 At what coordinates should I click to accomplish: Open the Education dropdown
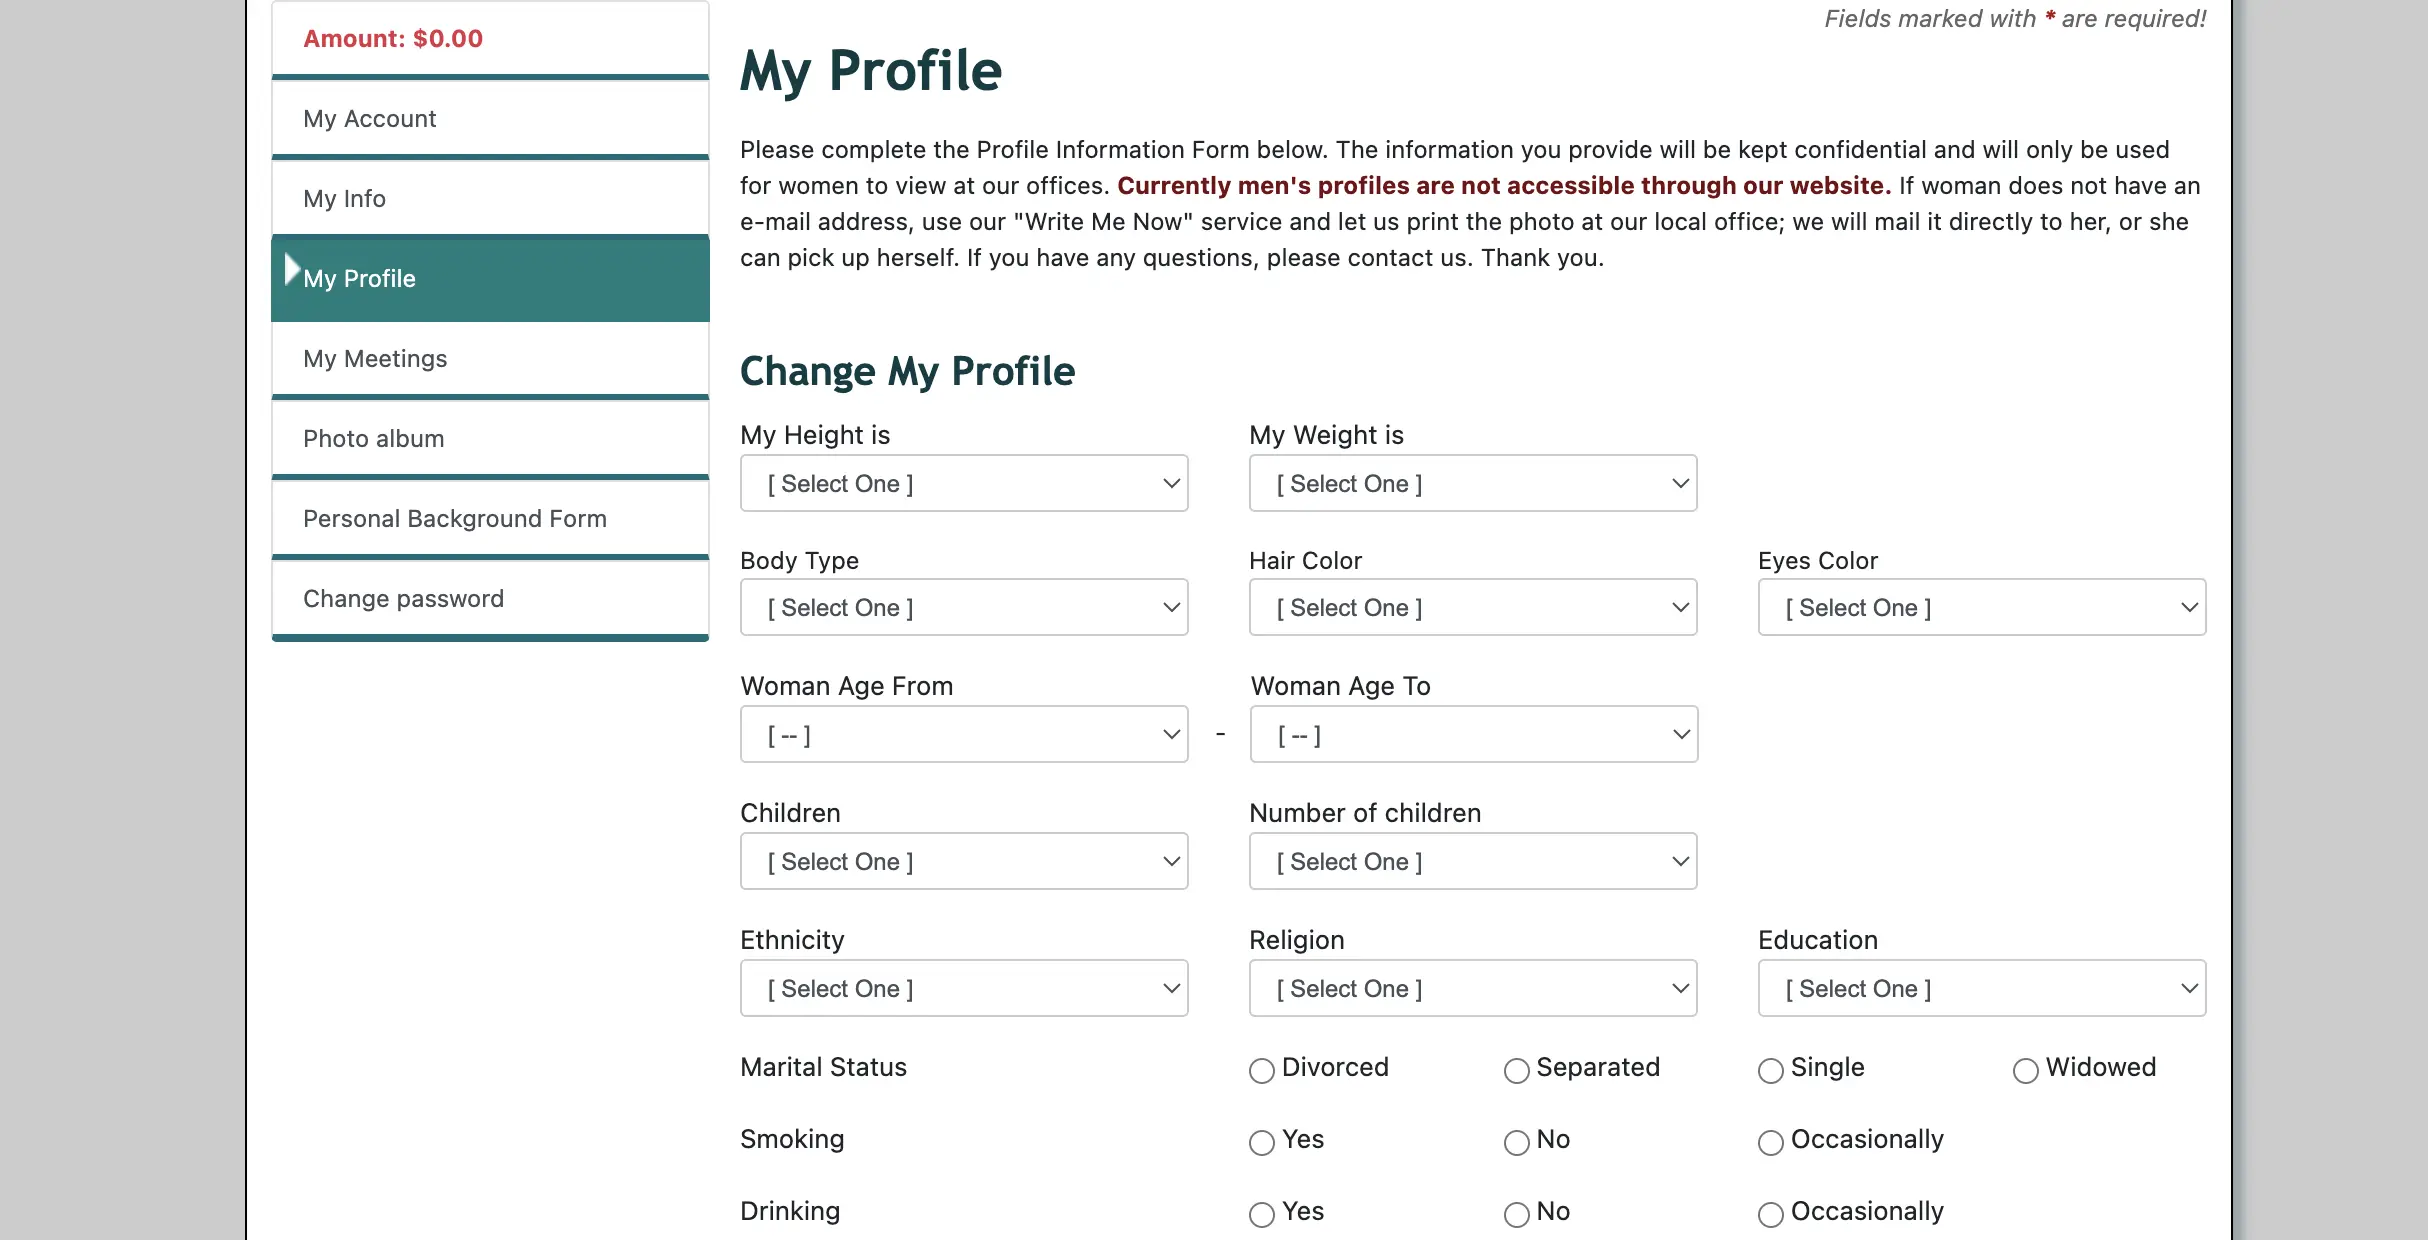(1981, 989)
